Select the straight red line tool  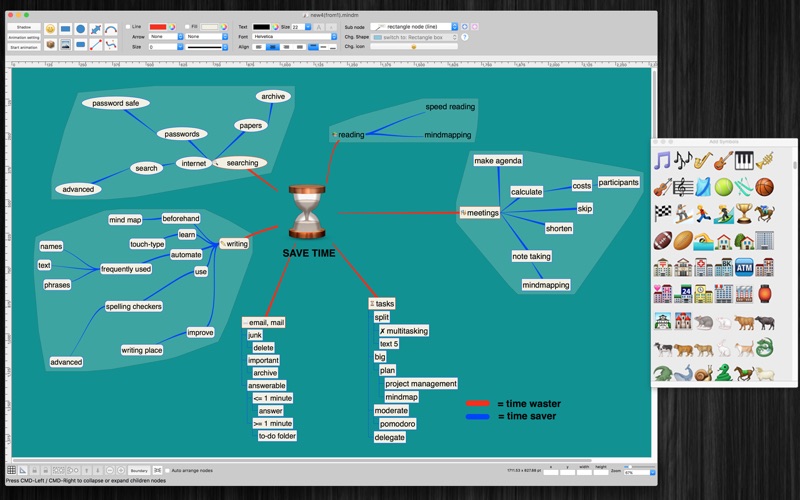(x=96, y=45)
